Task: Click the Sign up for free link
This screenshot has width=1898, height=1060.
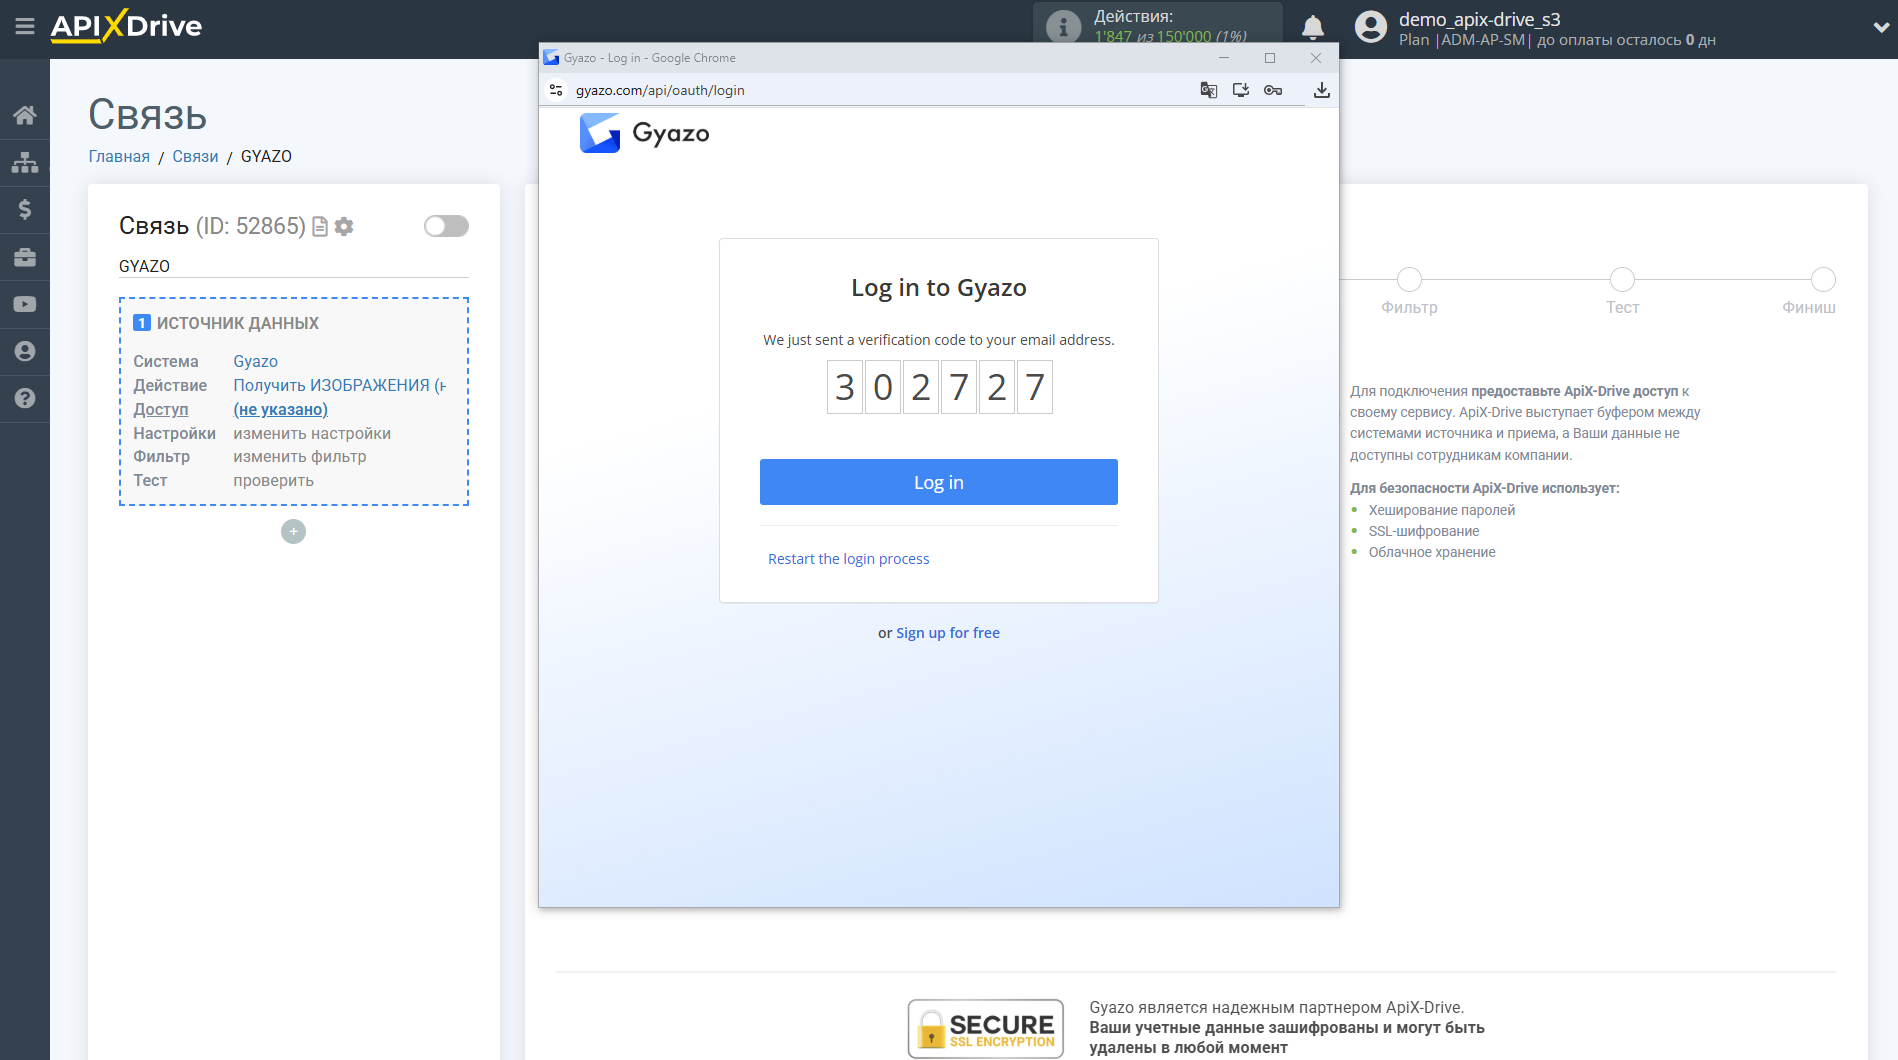Action: pos(947,632)
